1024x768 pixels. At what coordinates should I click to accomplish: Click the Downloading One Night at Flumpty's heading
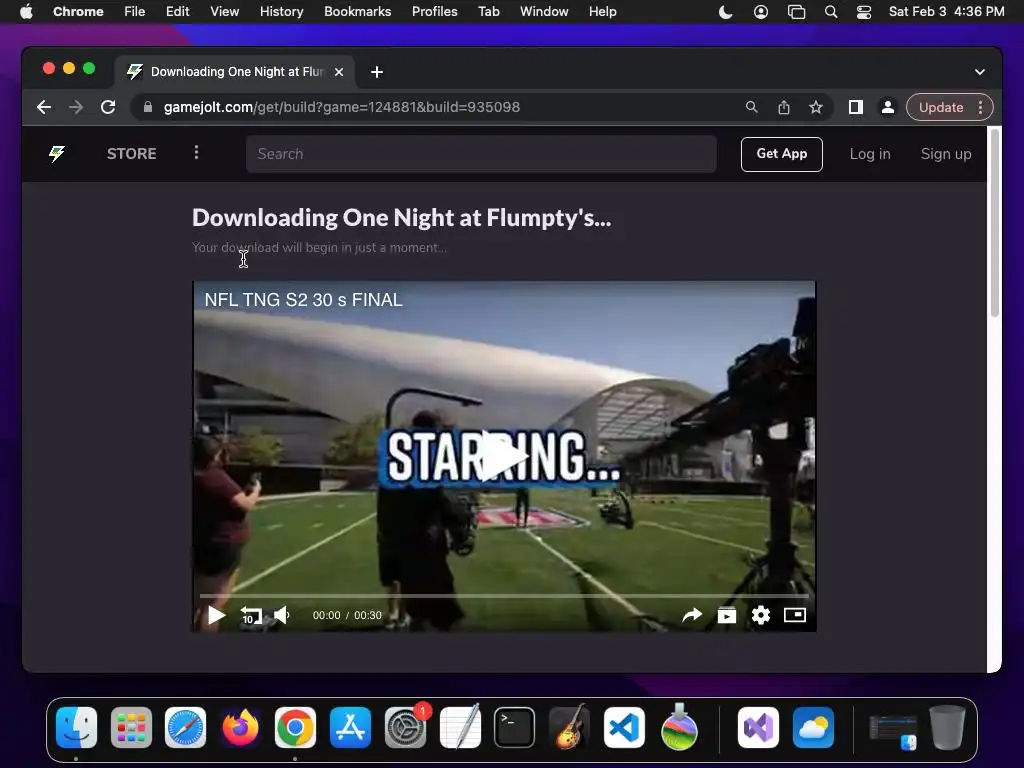coord(402,217)
